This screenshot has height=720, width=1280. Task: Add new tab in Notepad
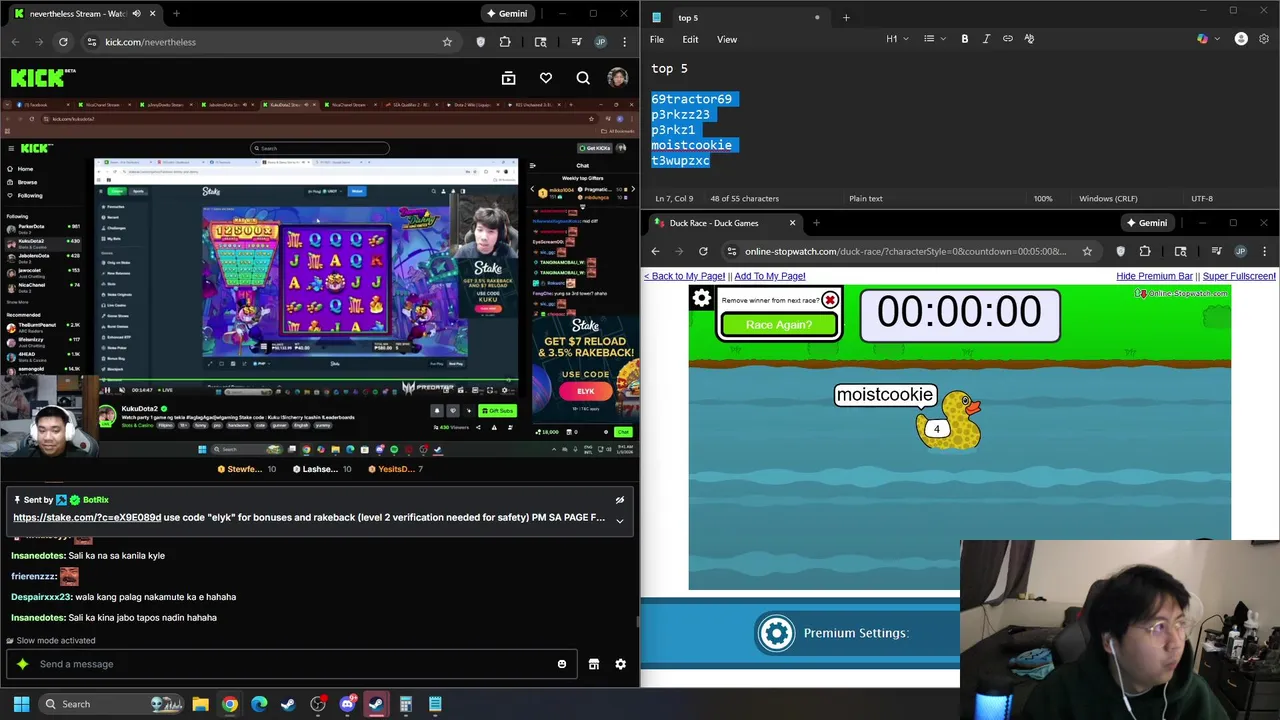(x=846, y=17)
